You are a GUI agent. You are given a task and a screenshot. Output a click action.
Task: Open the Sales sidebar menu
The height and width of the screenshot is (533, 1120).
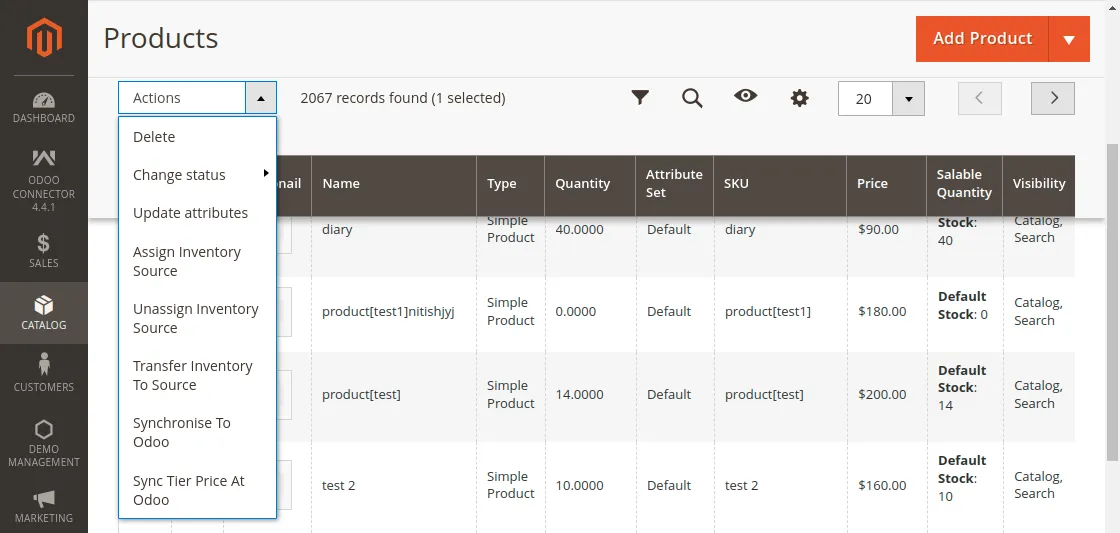tap(44, 251)
